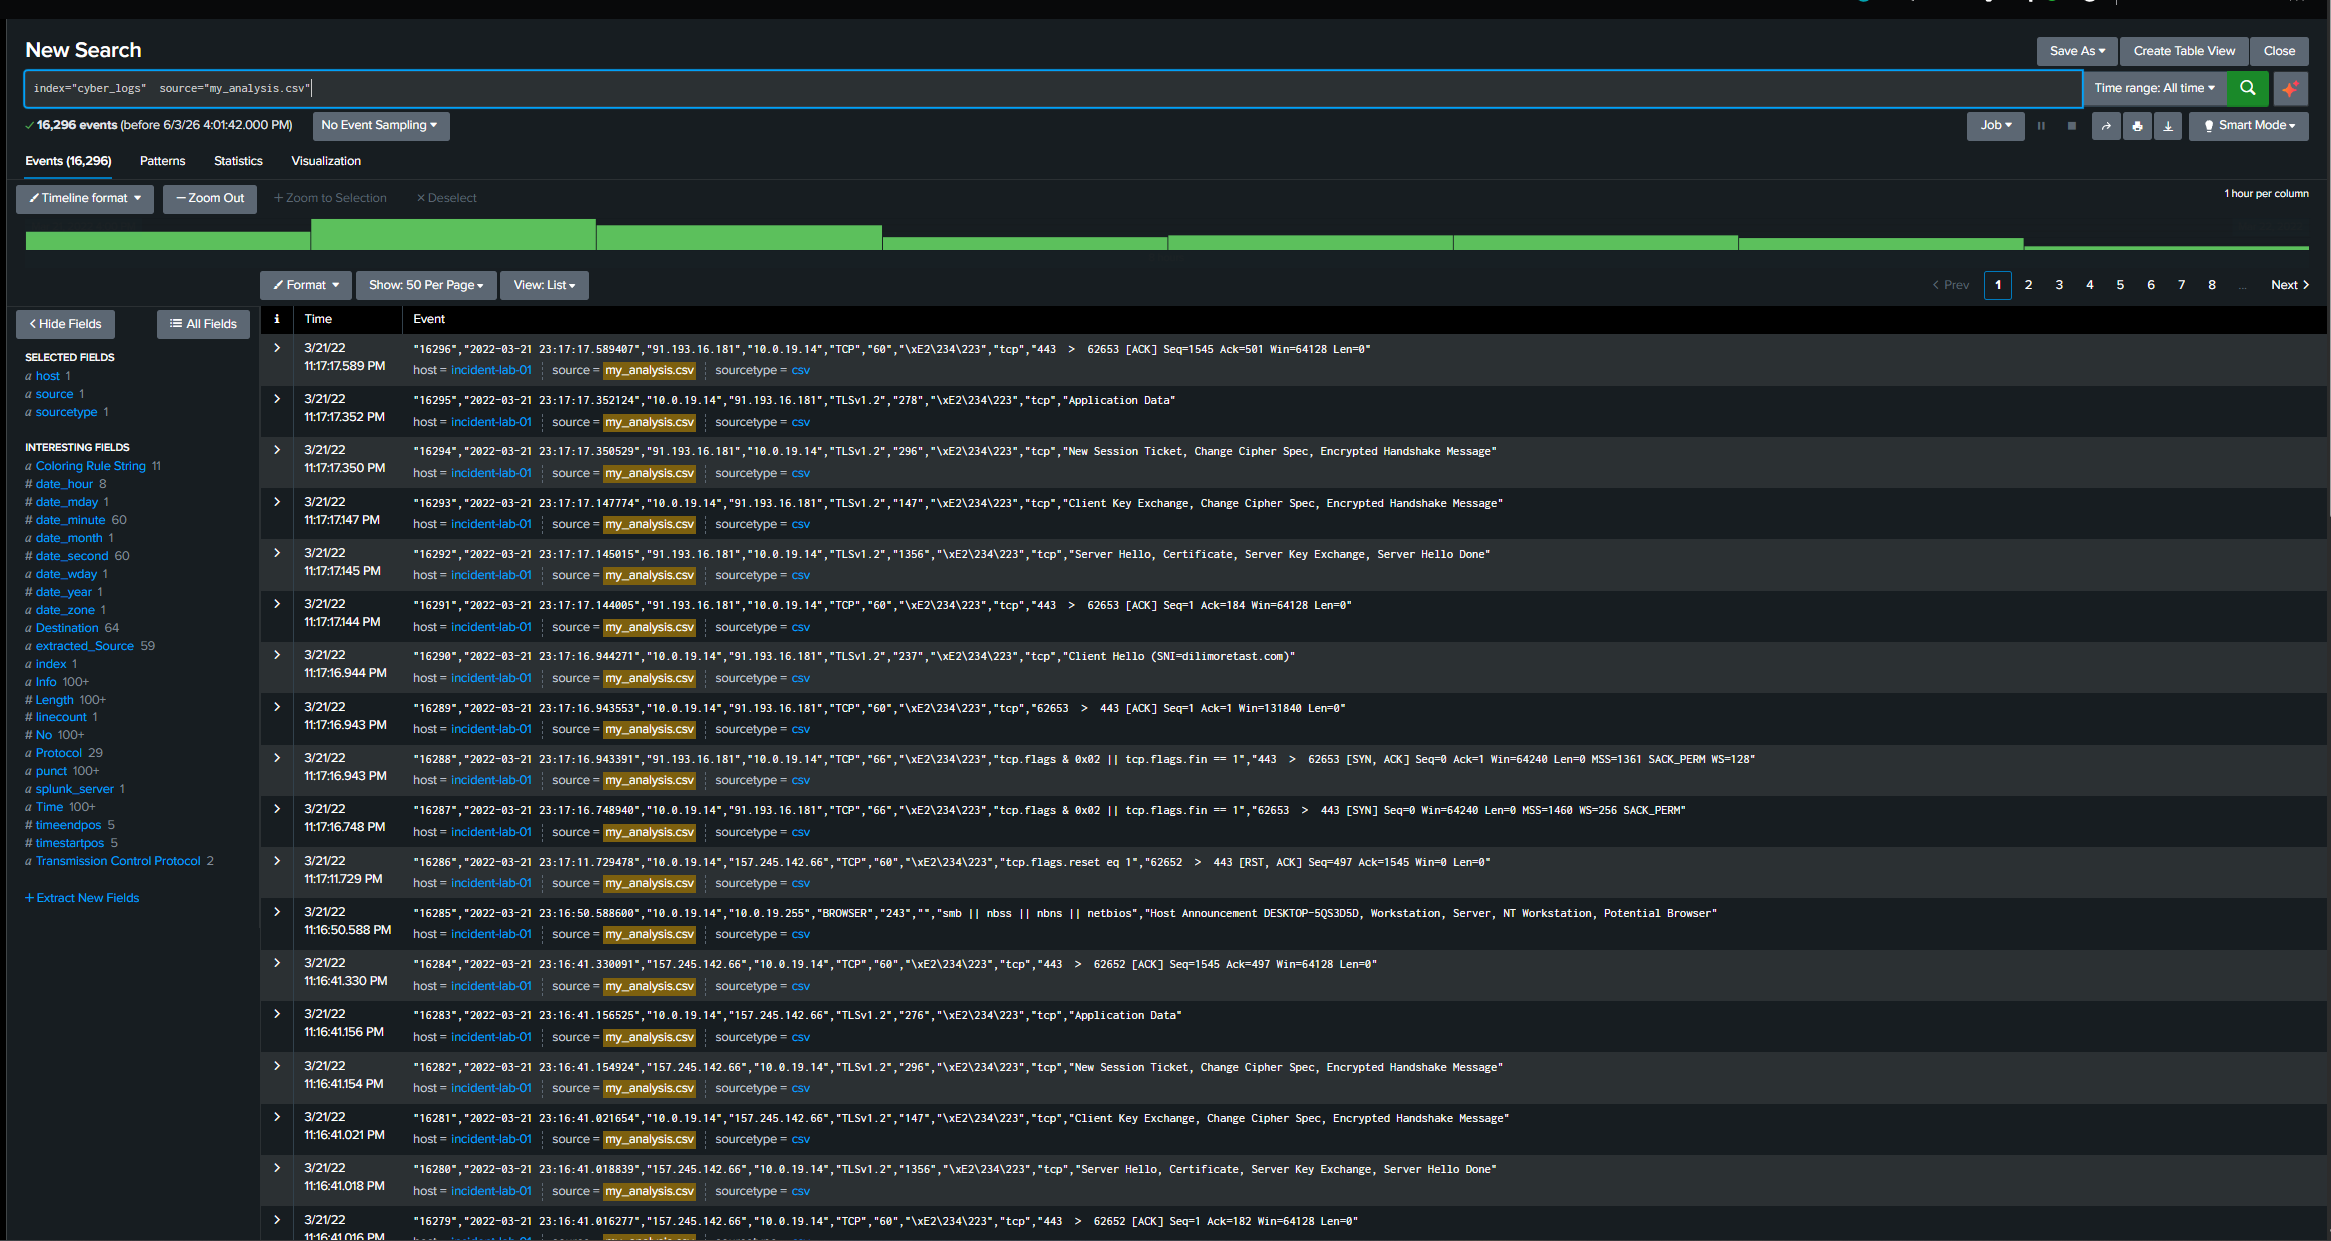Click Extract New Fields link
Viewport: 2331px width, 1241px height.
(x=82, y=898)
